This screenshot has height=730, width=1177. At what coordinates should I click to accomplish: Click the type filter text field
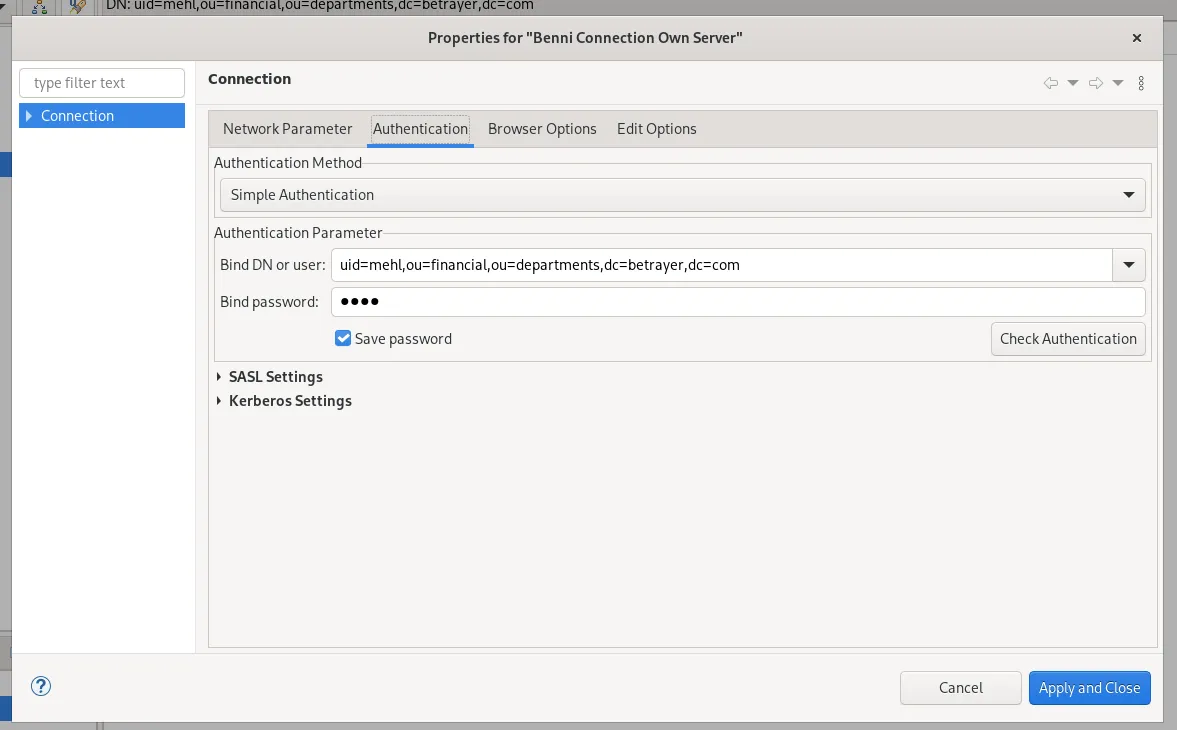coord(101,82)
